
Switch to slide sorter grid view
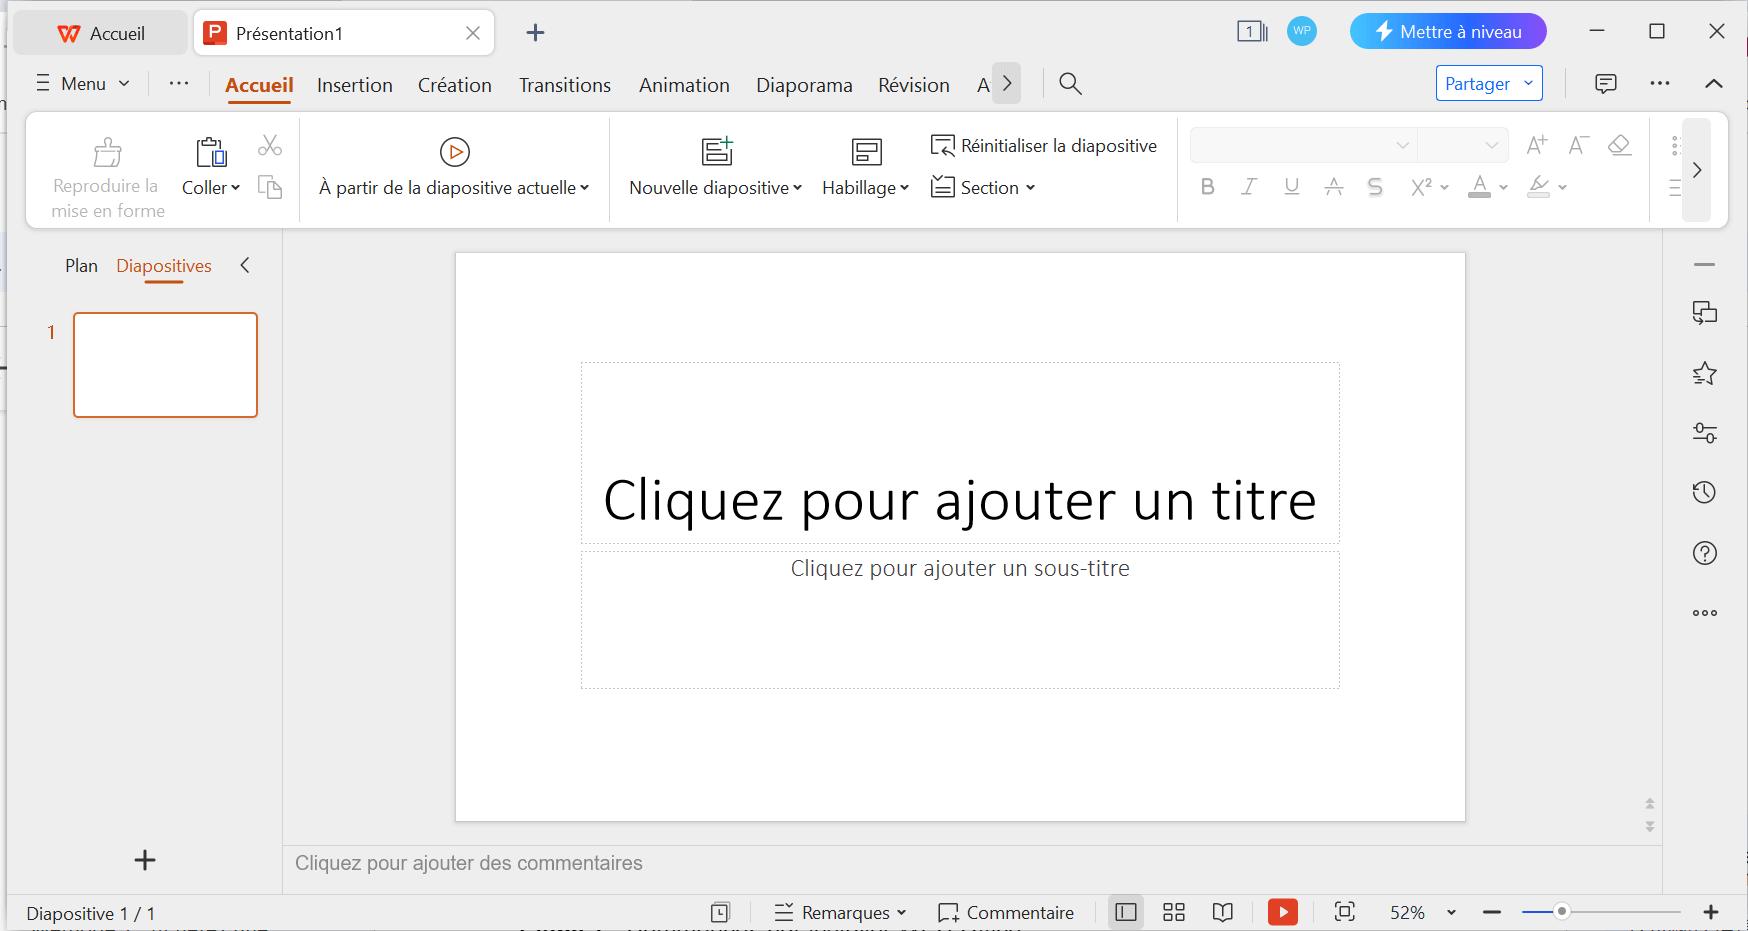click(1174, 912)
